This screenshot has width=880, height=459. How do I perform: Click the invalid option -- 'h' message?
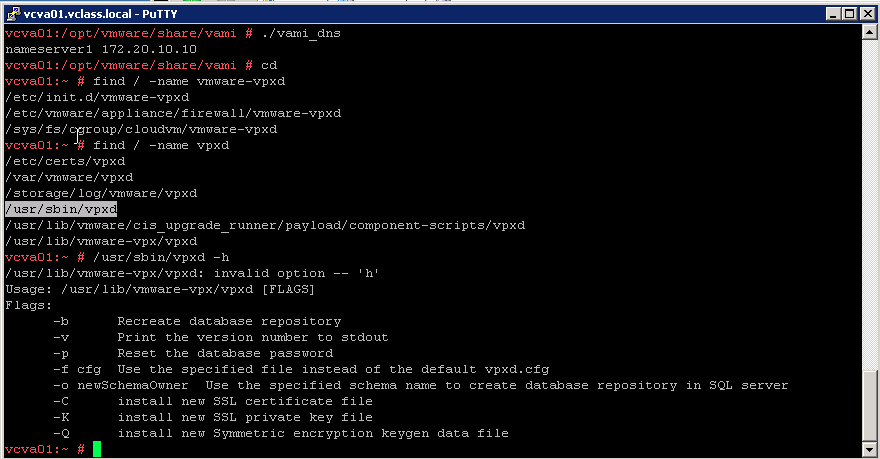(x=296, y=273)
